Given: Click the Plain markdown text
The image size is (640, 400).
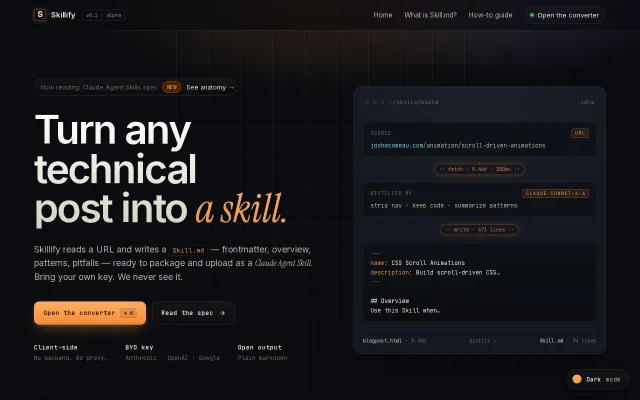Looking at the screenshot, I should (262, 358).
